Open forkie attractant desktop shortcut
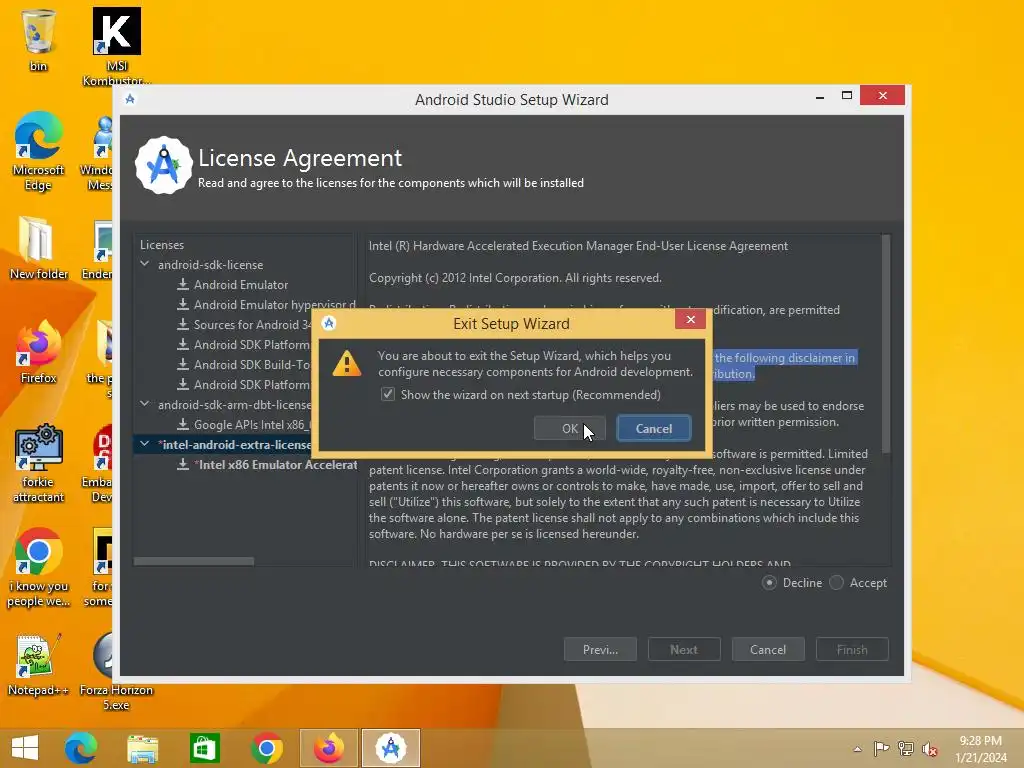 click(38, 464)
